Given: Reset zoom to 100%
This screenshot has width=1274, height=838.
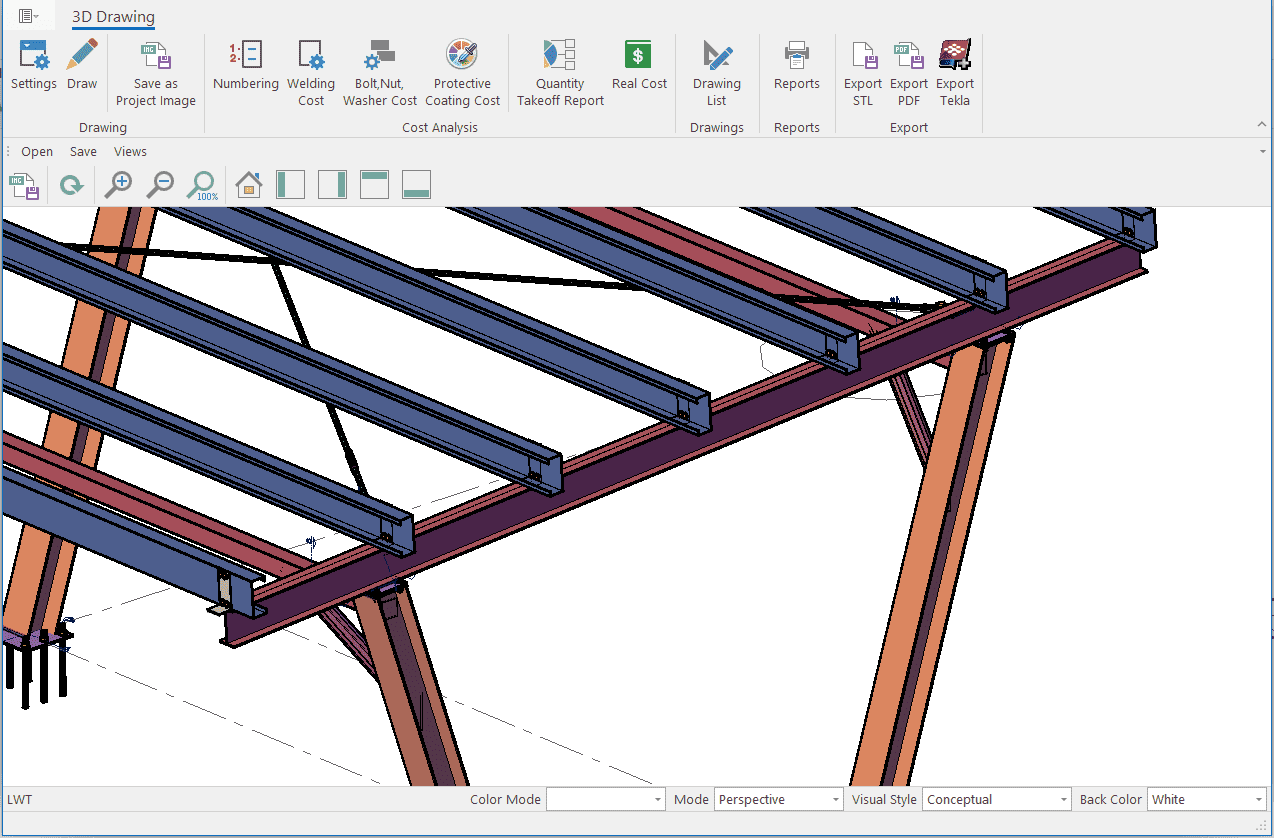Looking at the screenshot, I should click(x=203, y=185).
